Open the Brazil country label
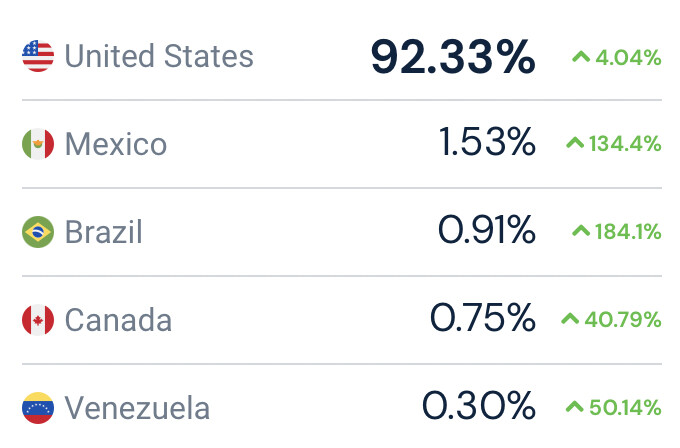The width and height of the screenshot is (680, 448). tap(104, 232)
